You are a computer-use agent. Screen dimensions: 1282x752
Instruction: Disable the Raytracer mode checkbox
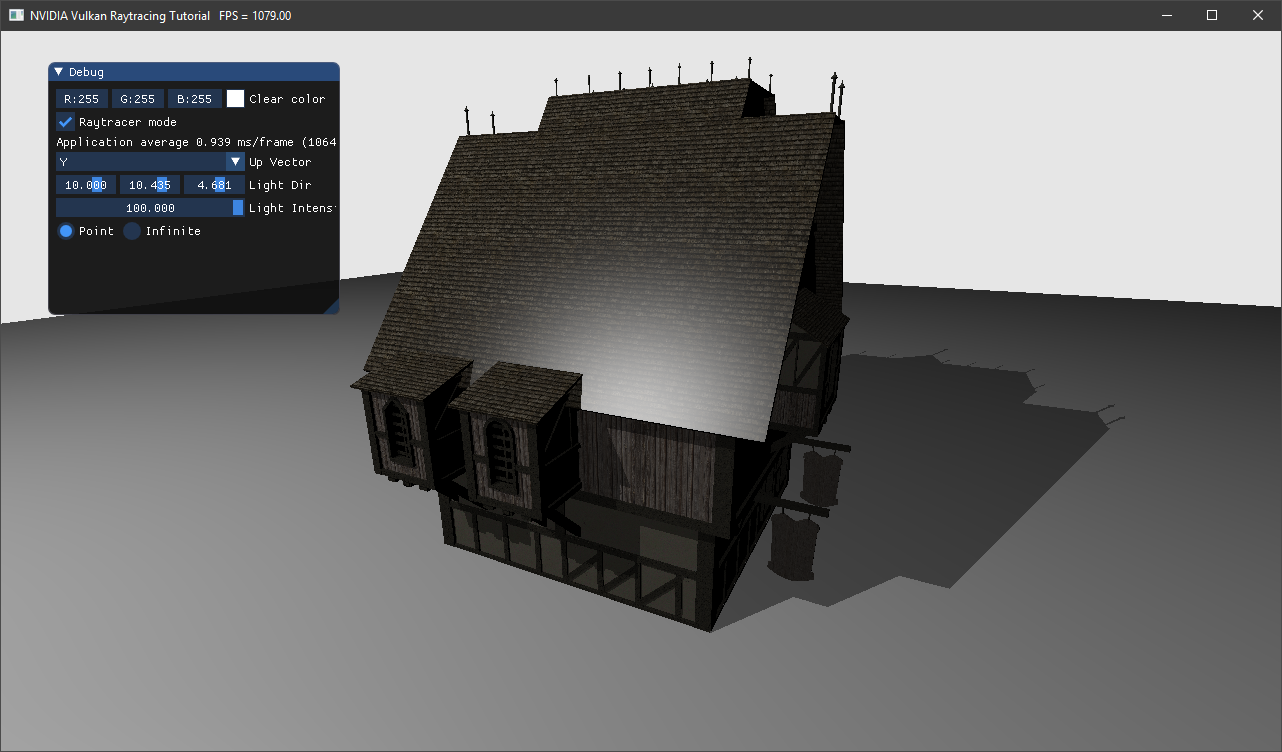66,122
